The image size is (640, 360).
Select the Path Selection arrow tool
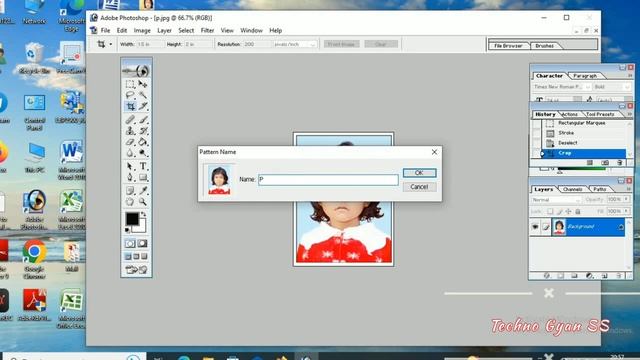(130, 166)
